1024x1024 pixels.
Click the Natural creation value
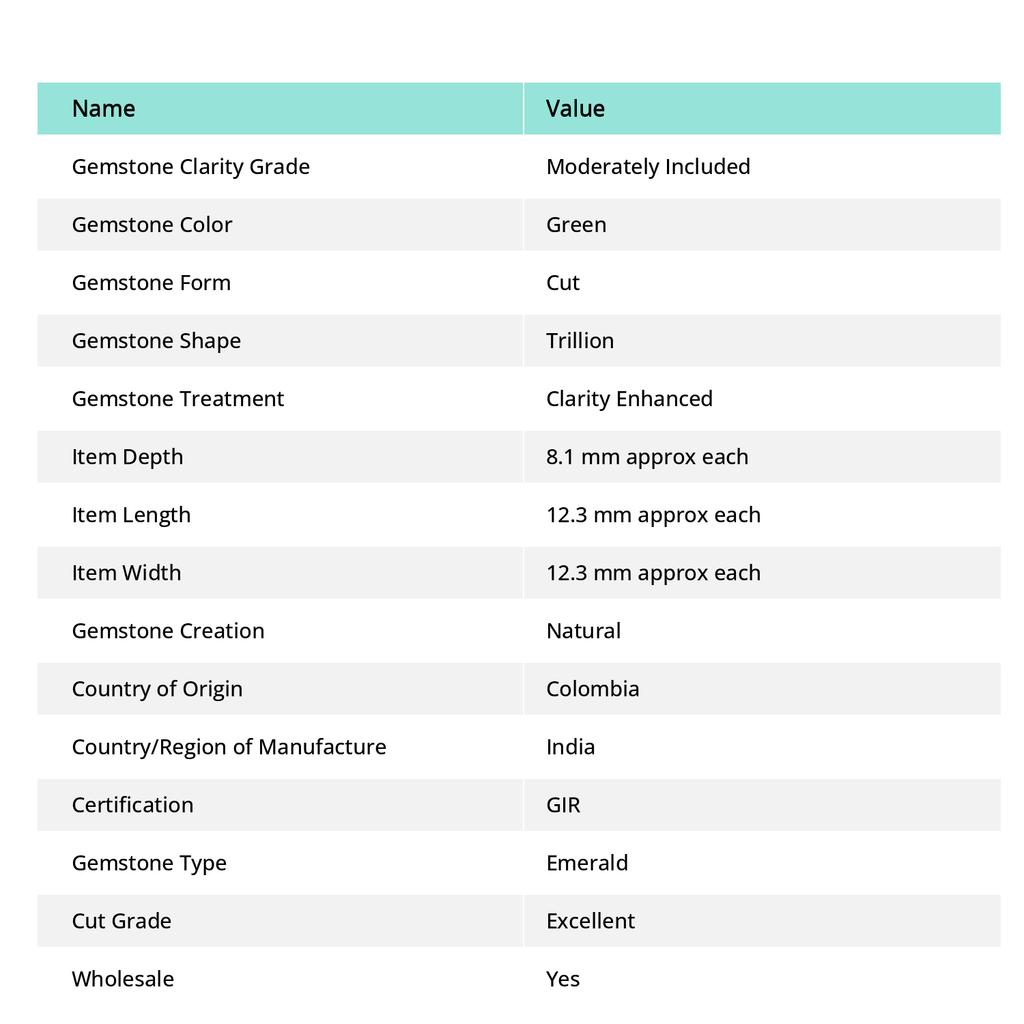tap(583, 630)
